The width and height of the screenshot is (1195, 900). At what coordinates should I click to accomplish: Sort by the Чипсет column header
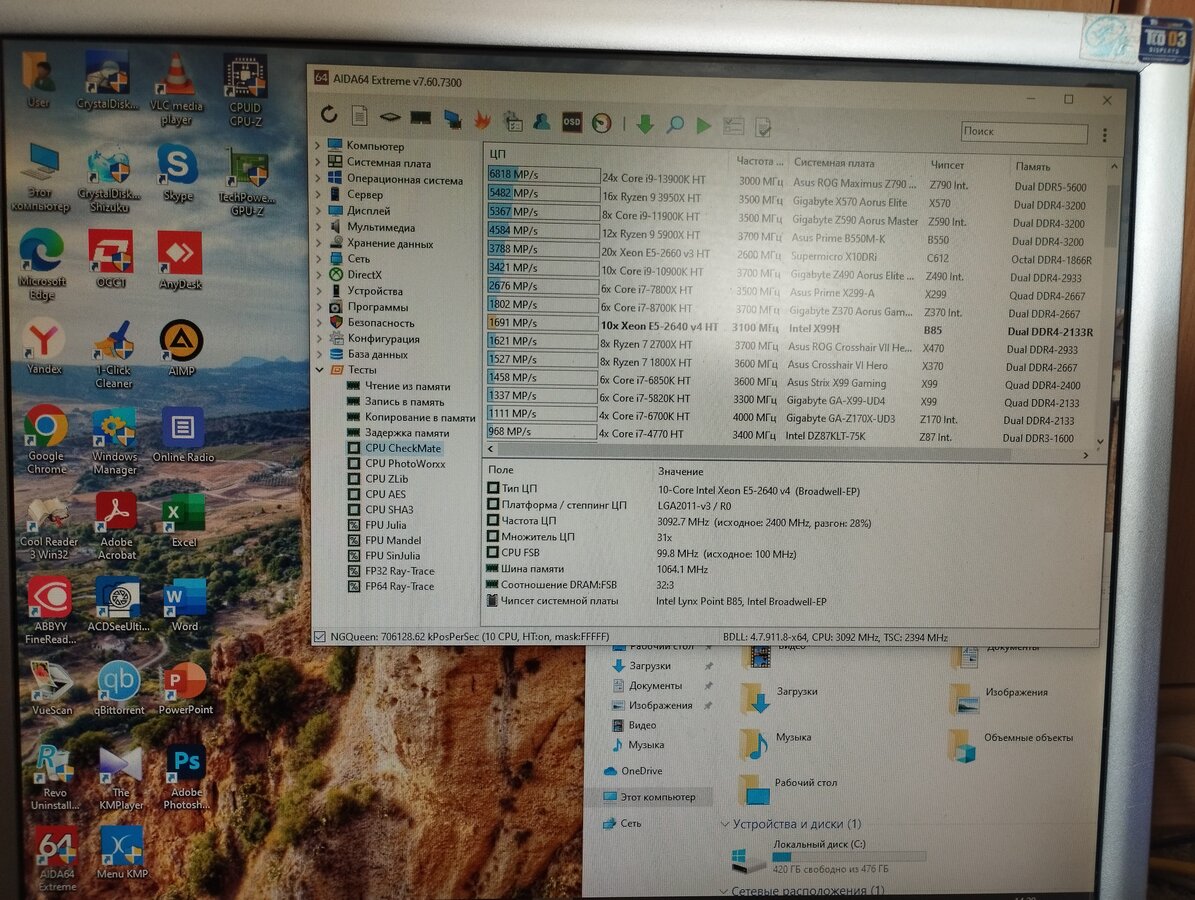(947, 165)
